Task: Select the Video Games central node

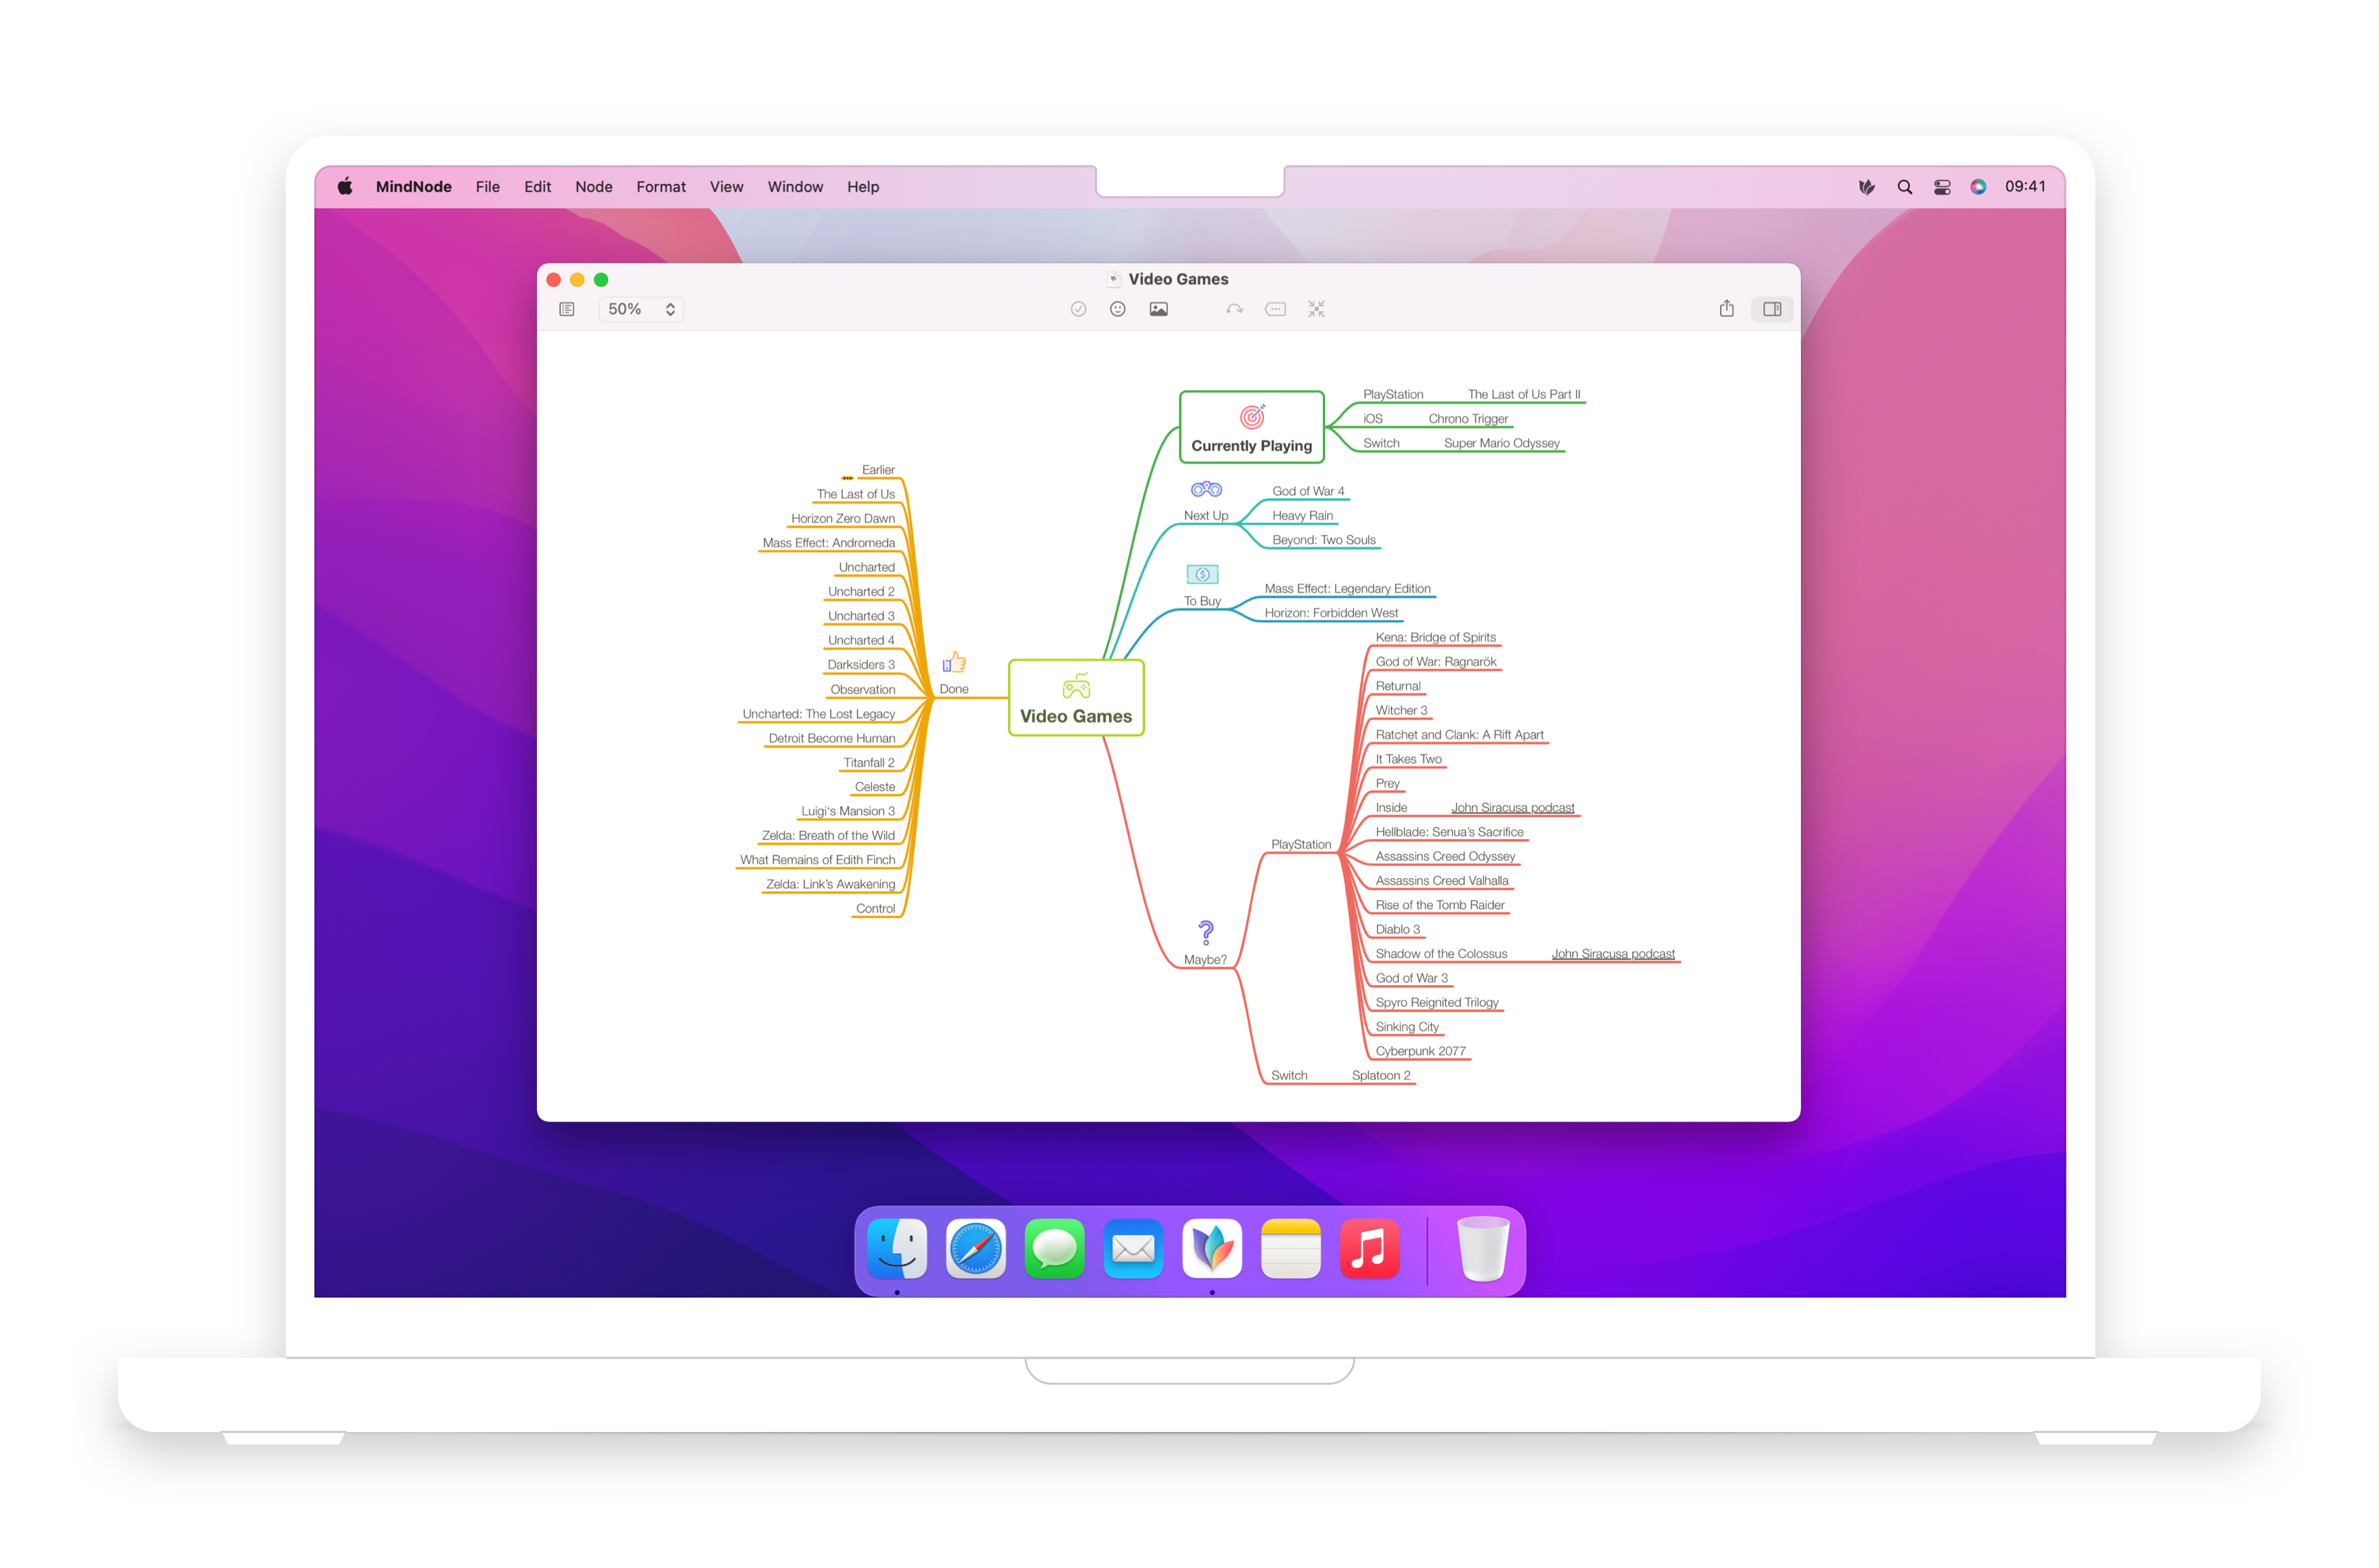Action: click(1076, 698)
